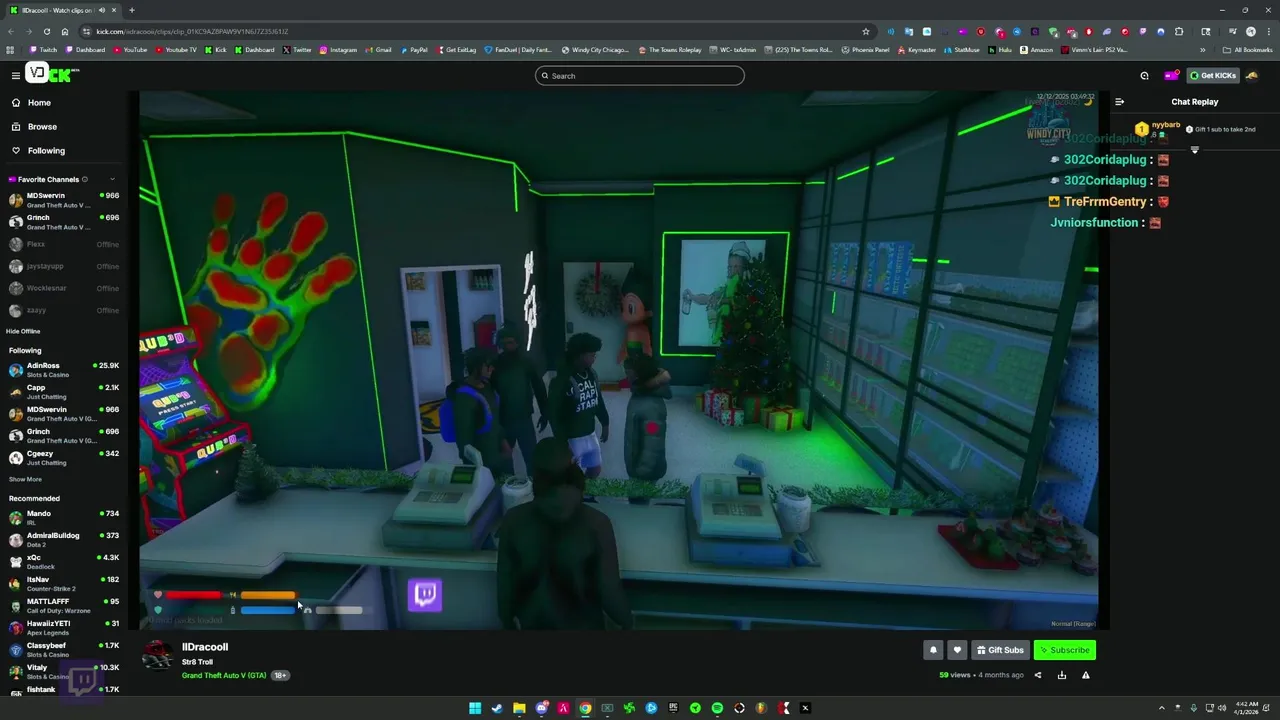Screen dimensions: 1280x720
Task: Open Classybeef recommended channel
Action: pos(64,650)
